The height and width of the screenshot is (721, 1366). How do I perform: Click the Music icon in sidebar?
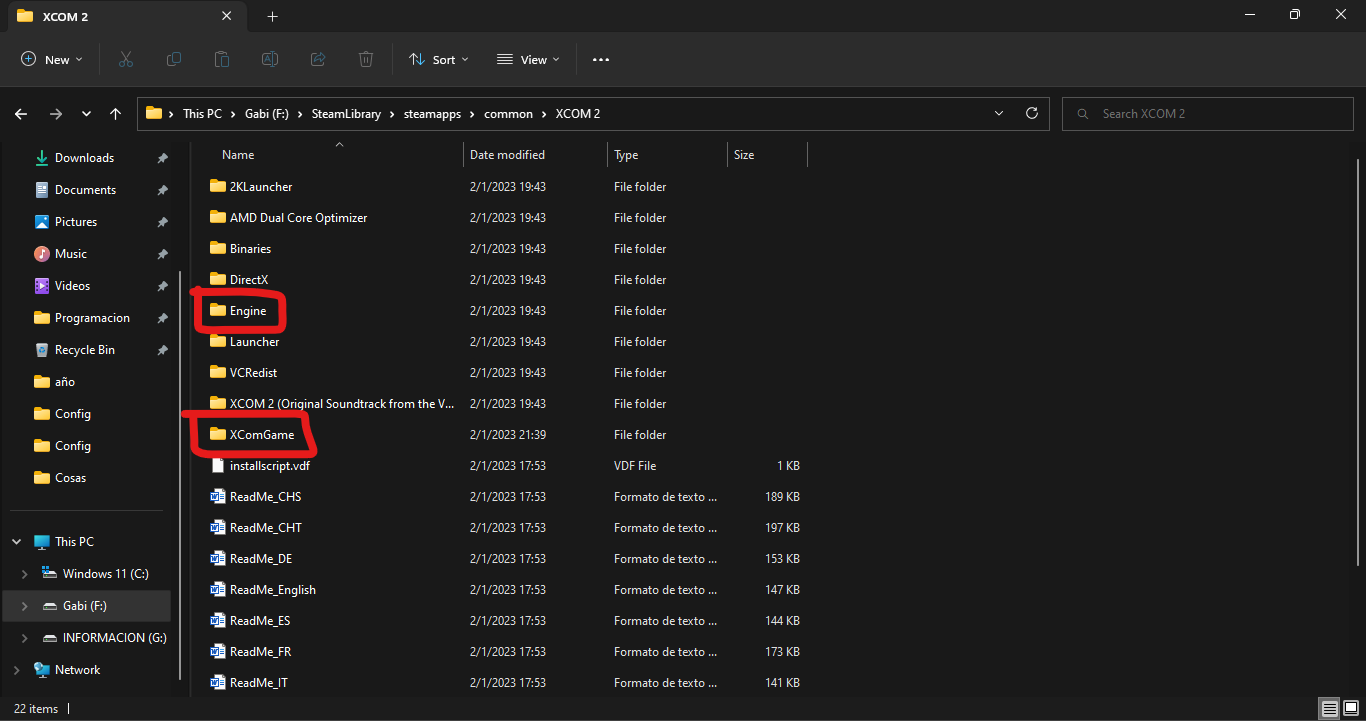(x=42, y=254)
